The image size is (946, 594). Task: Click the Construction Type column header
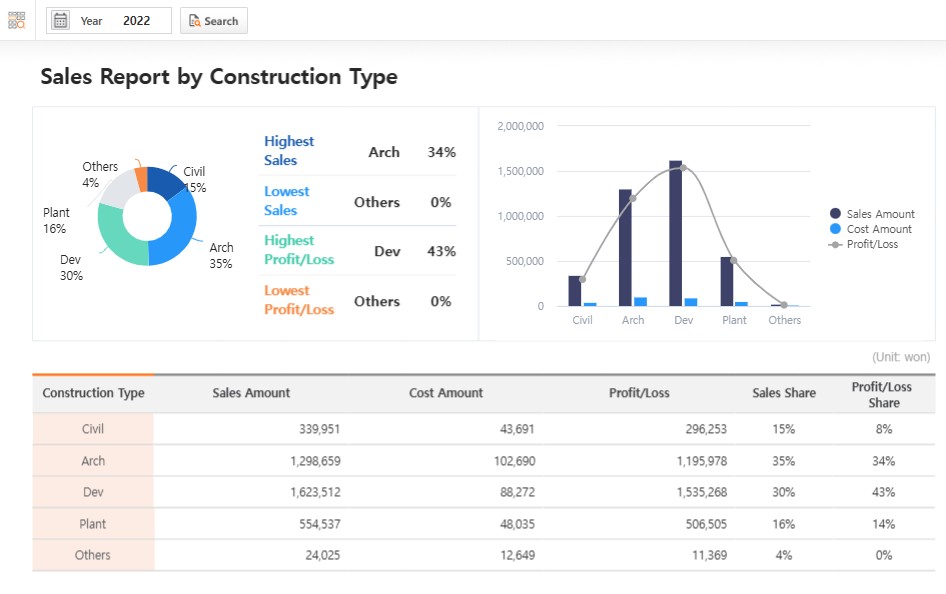tap(93, 393)
